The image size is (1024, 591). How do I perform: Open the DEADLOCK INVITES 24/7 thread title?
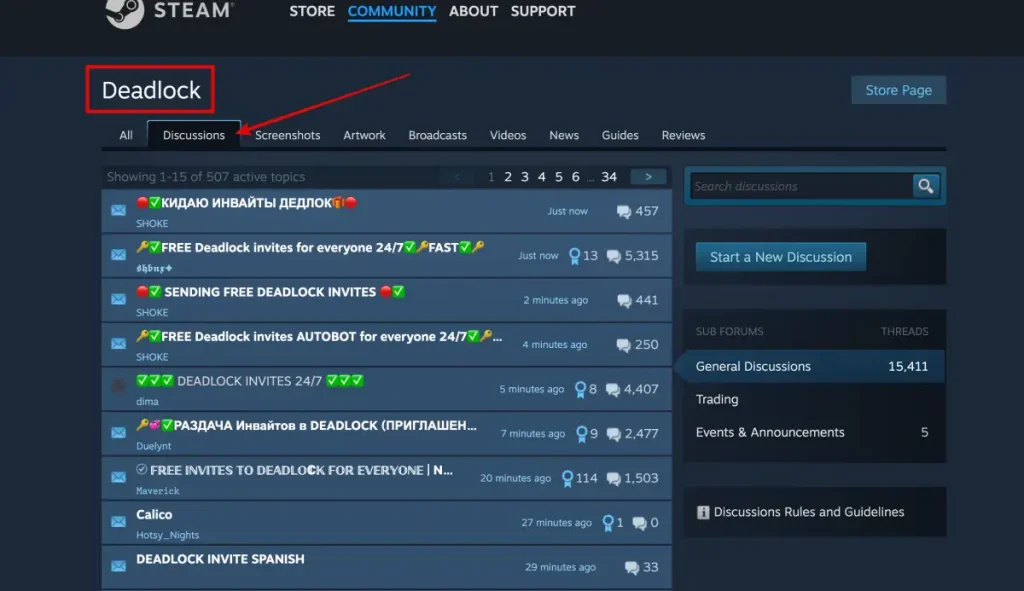tap(249, 381)
